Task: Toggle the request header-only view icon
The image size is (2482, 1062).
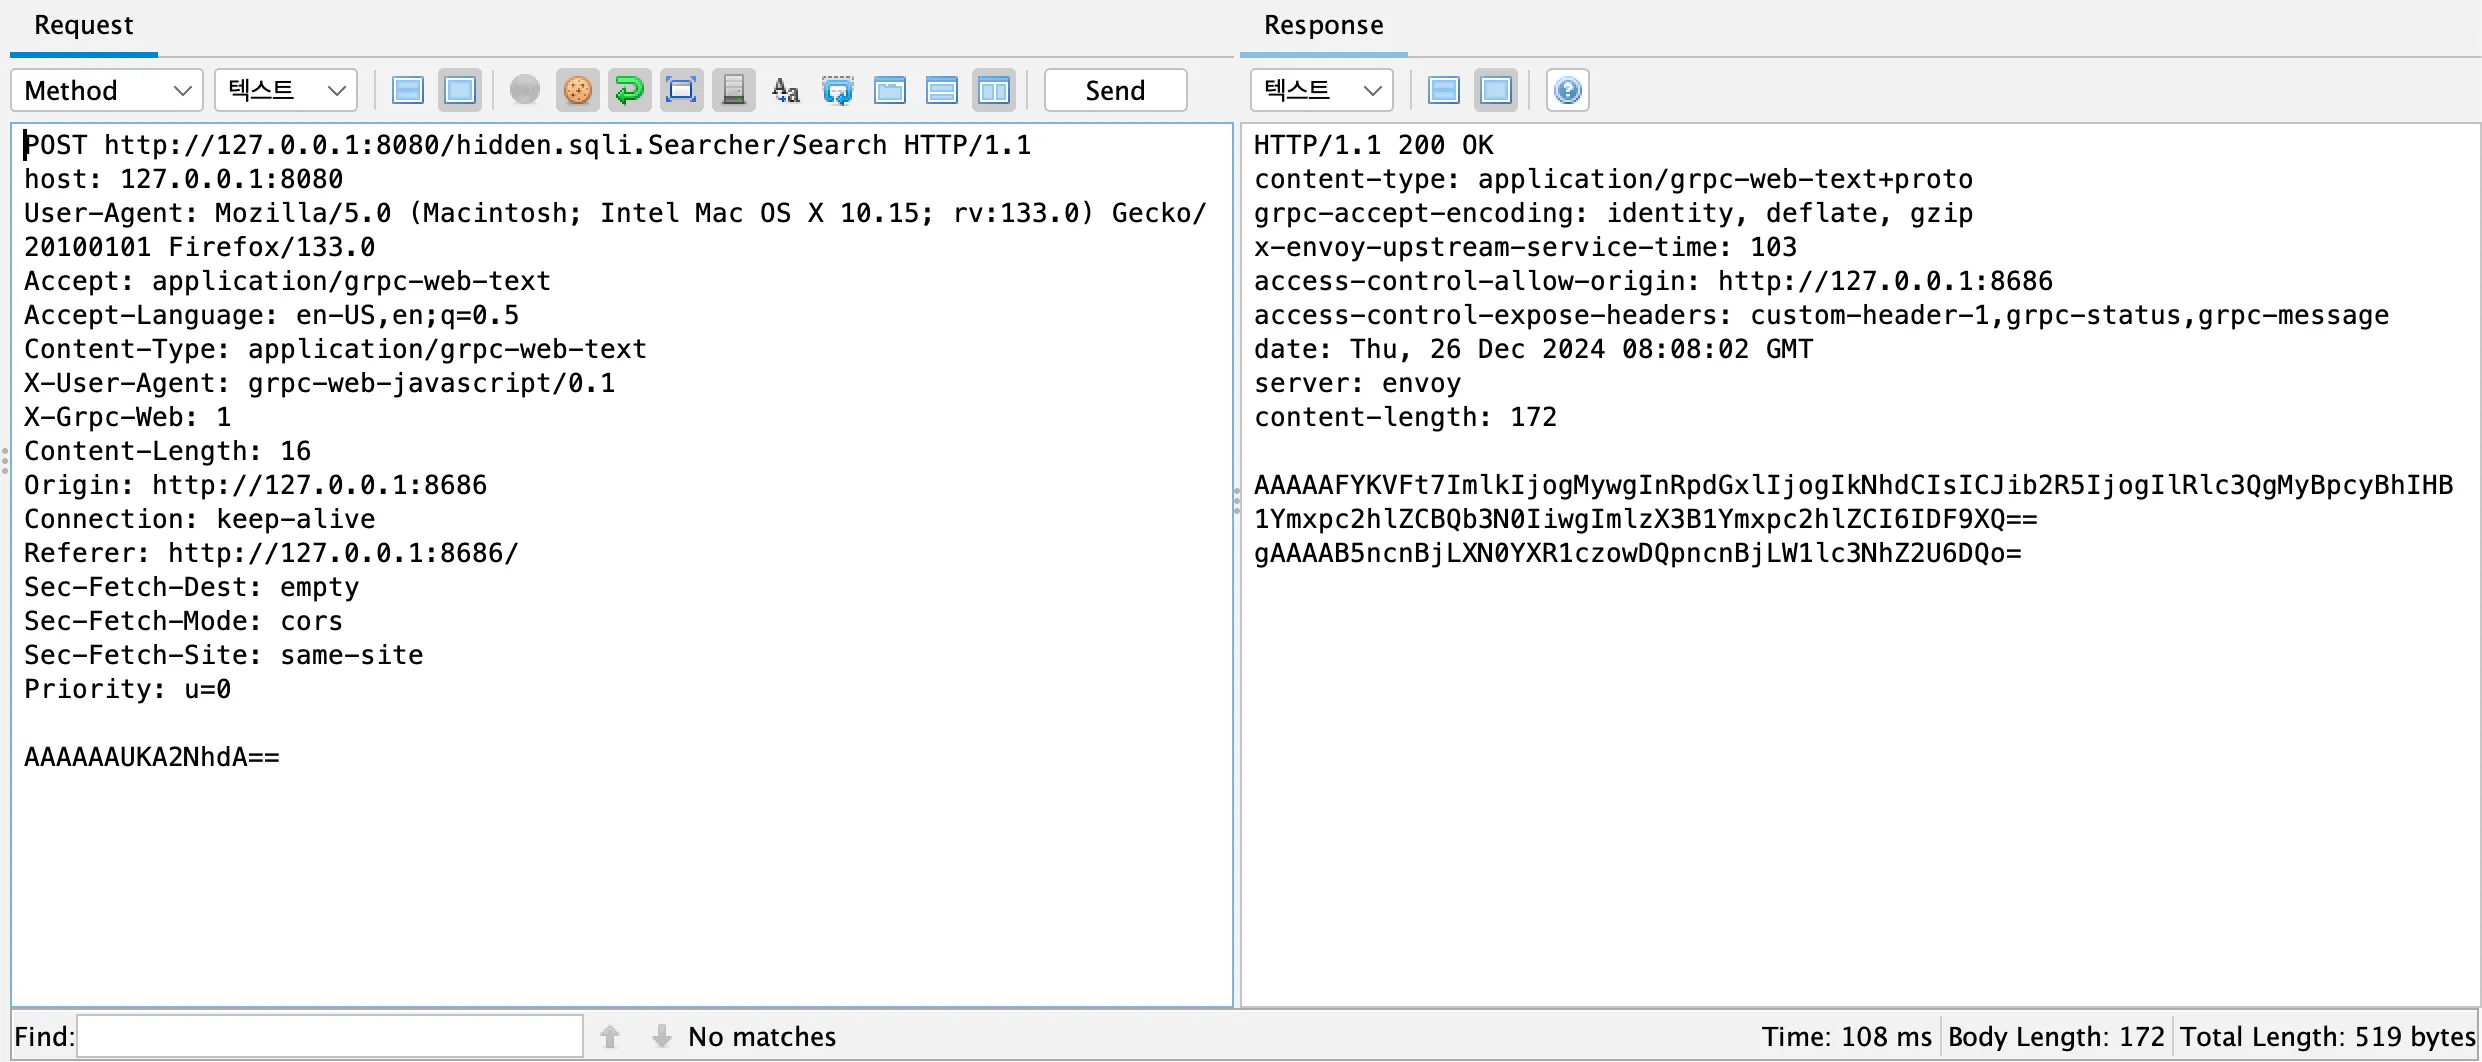Action: (408, 89)
